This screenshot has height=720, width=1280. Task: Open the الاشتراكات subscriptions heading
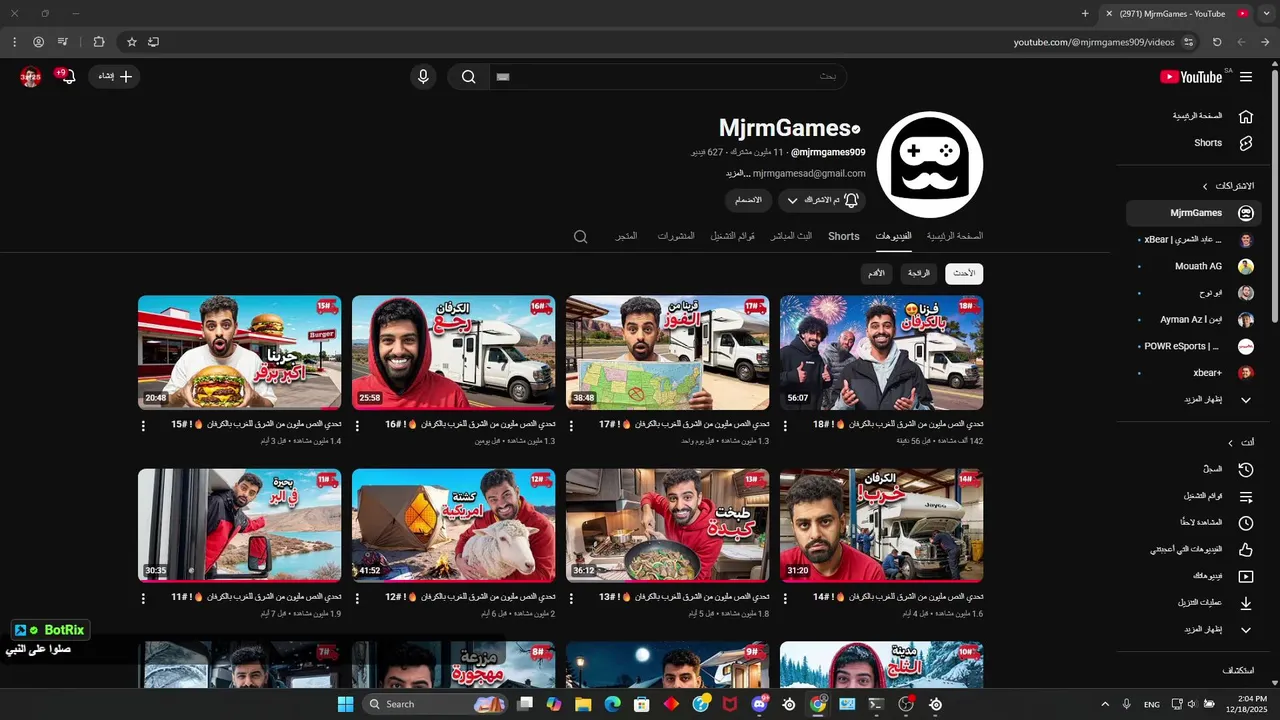click(x=1227, y=186)
